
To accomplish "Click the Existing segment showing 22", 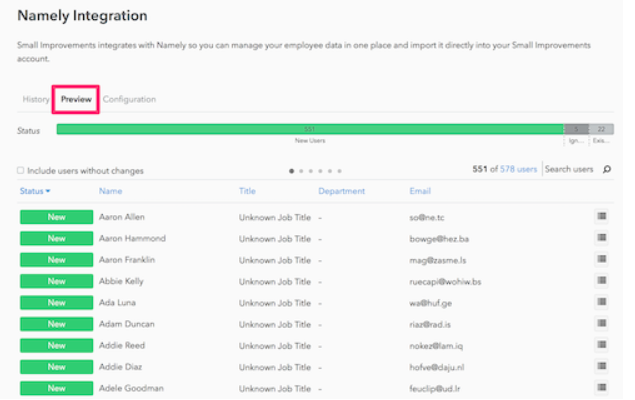I will coord(601,129).
